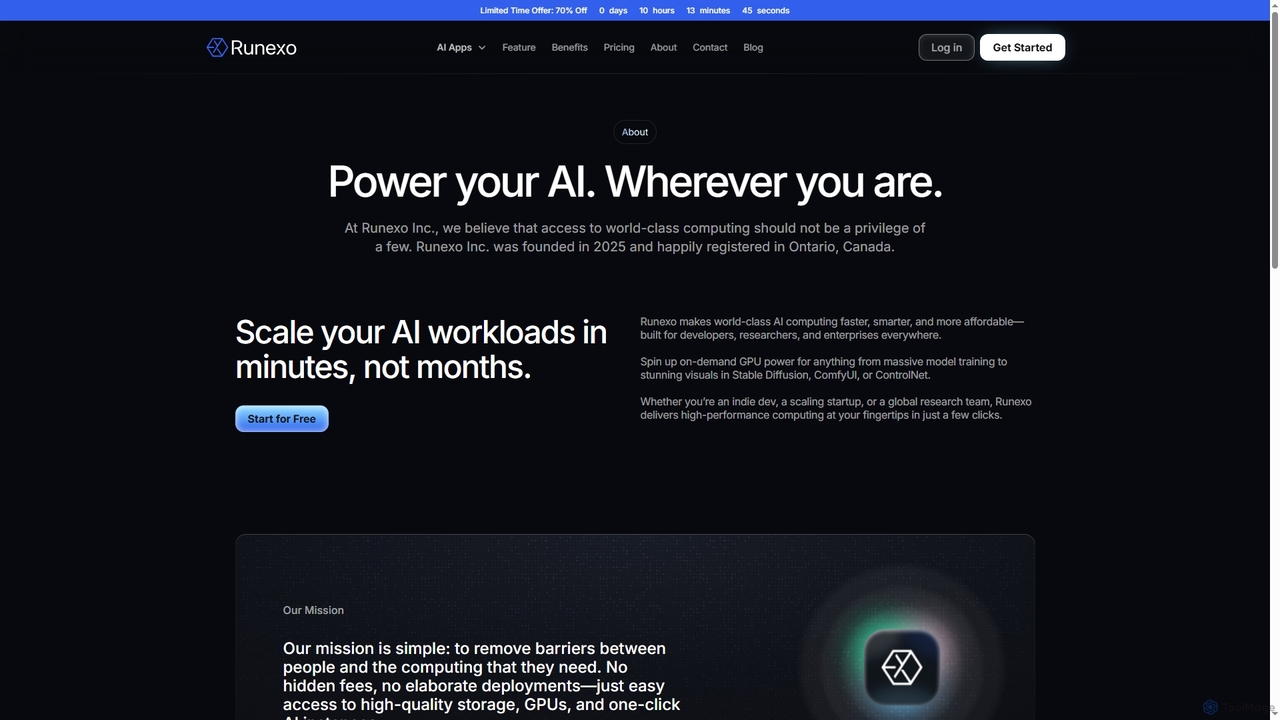The image size is (1280, 720).
Task: Click the paragraph starting Runexo makes world-class AI
Action: (832, 328)
